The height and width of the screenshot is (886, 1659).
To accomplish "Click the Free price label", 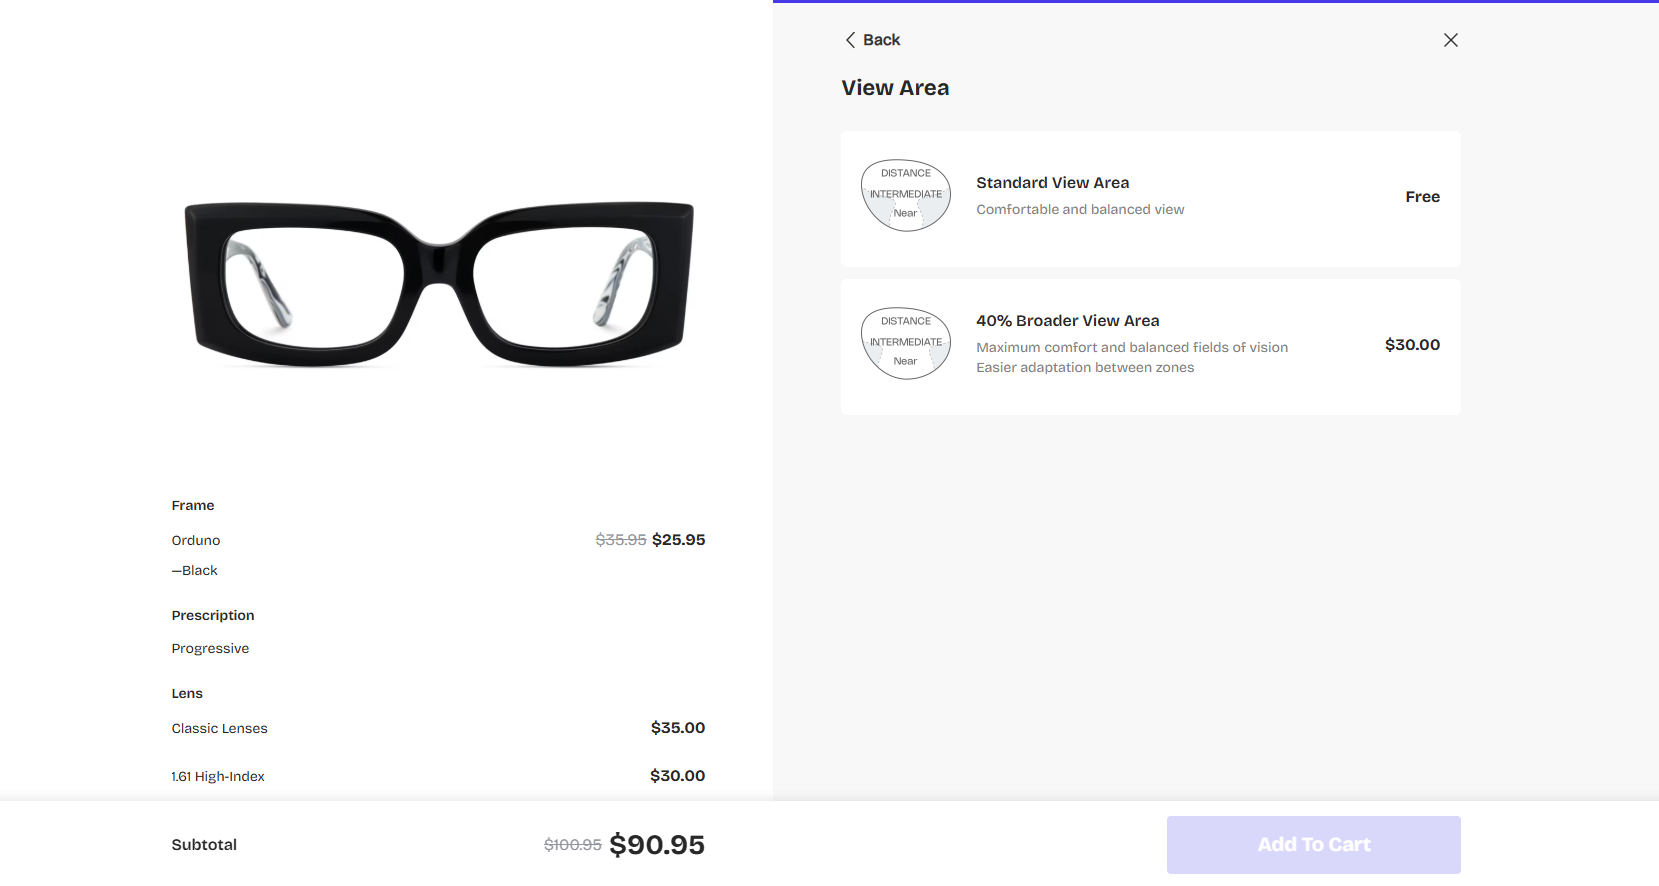I will click(x=1422, y=197).
